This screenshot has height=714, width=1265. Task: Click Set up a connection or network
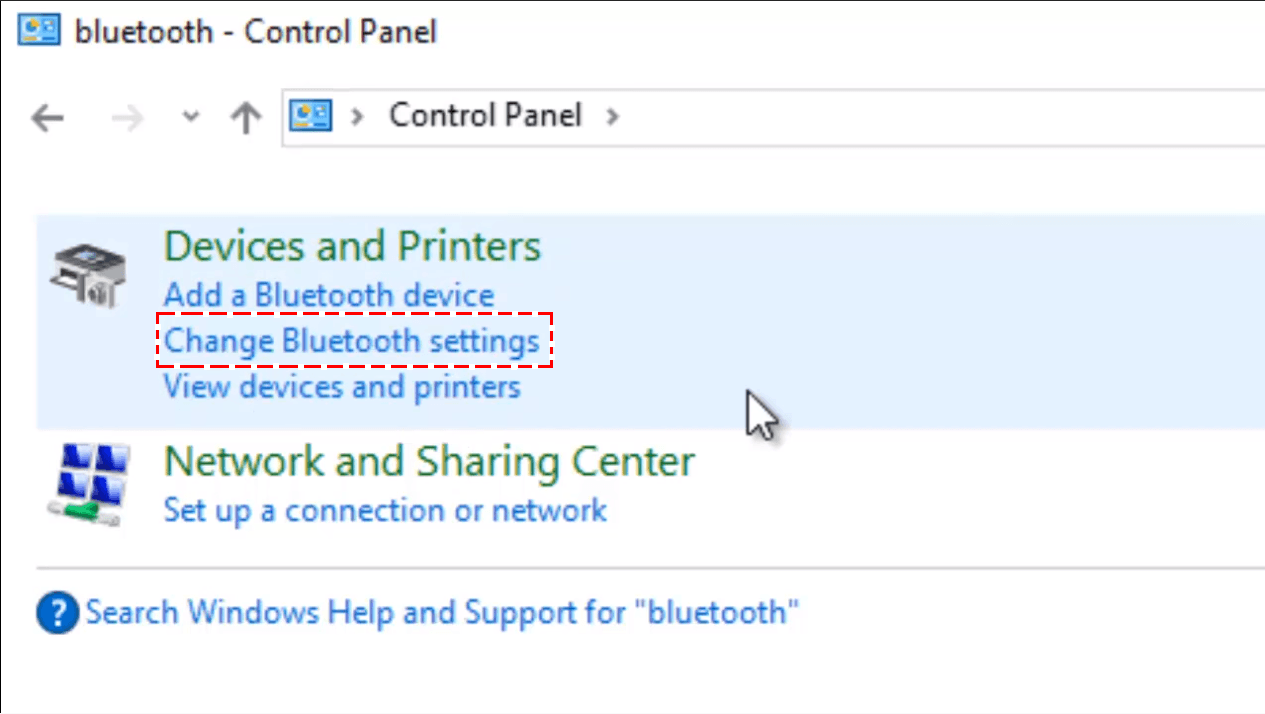click(x=385, y=510)
